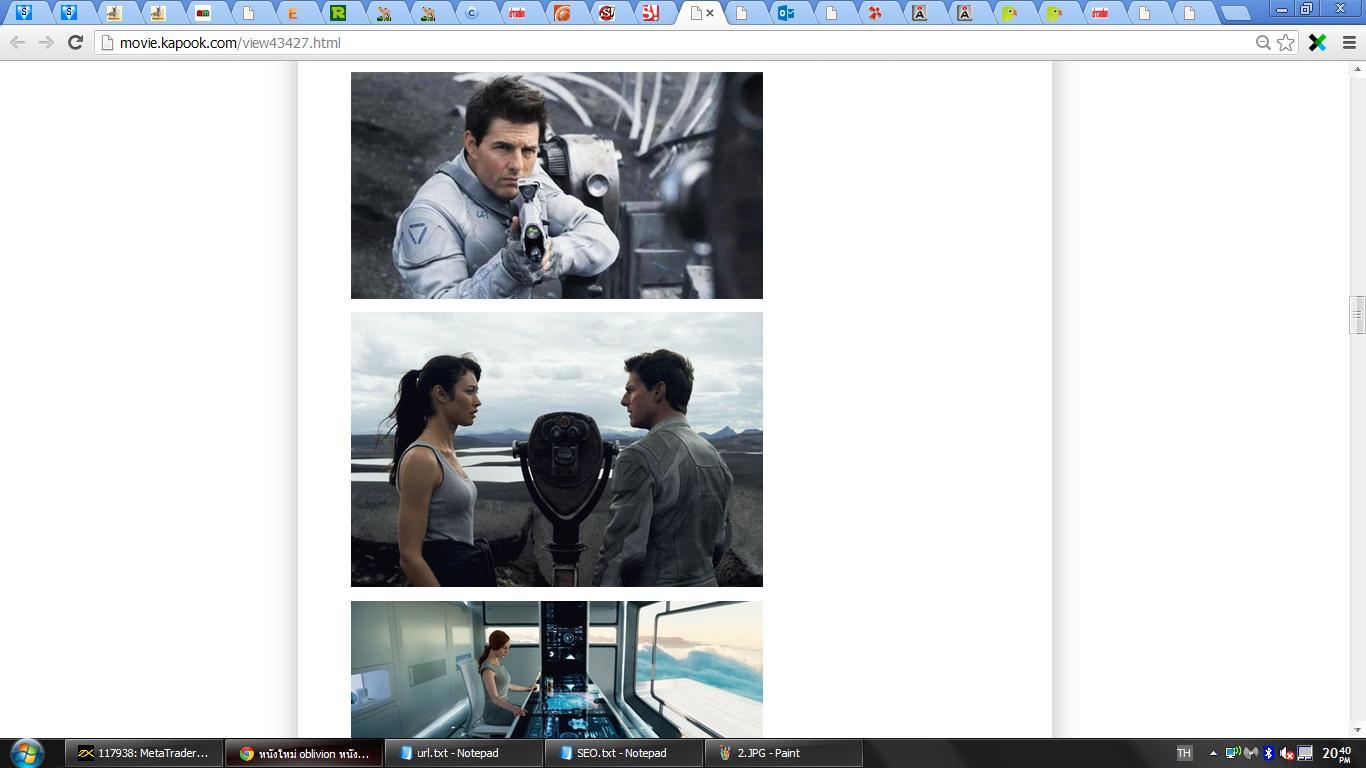
Task: Click the scrollbar down arrow
Action: (1357, 730)
